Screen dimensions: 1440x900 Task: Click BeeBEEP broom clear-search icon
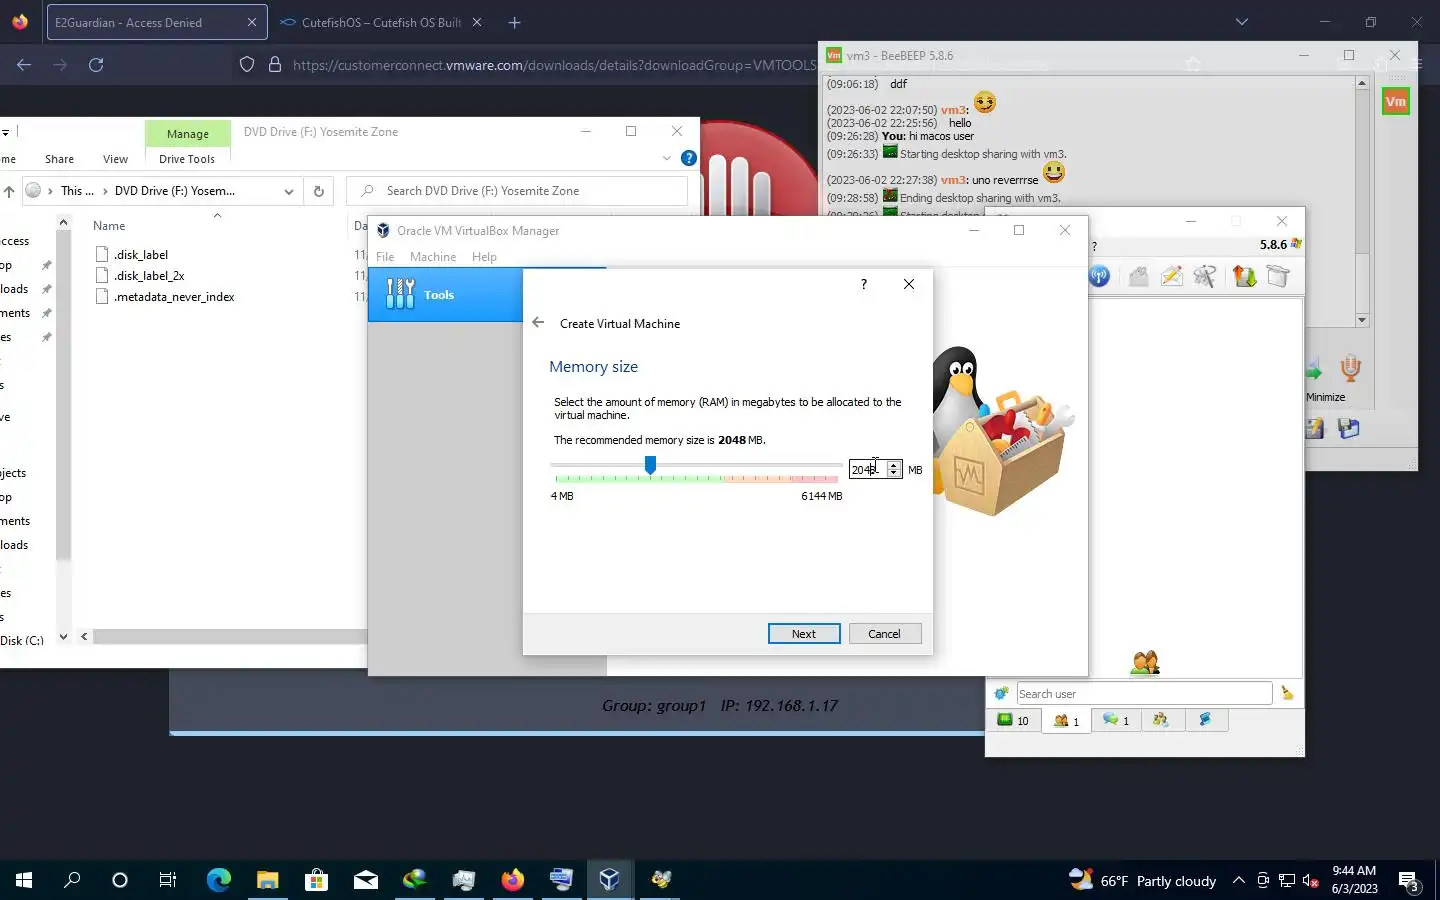(x=1287, y=694)
